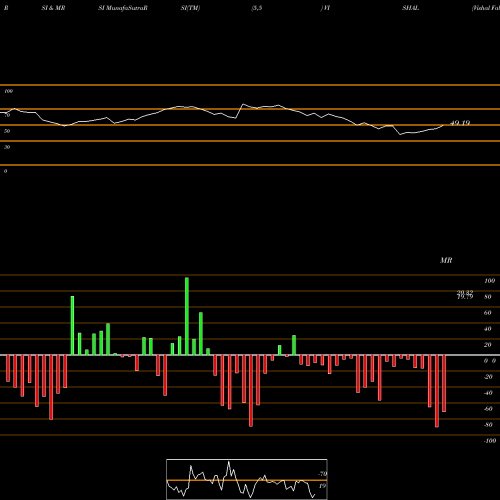The height and width of the screenshot is (500, 500).
Task: Click the MR axis label -60
Action: point(488,409)
